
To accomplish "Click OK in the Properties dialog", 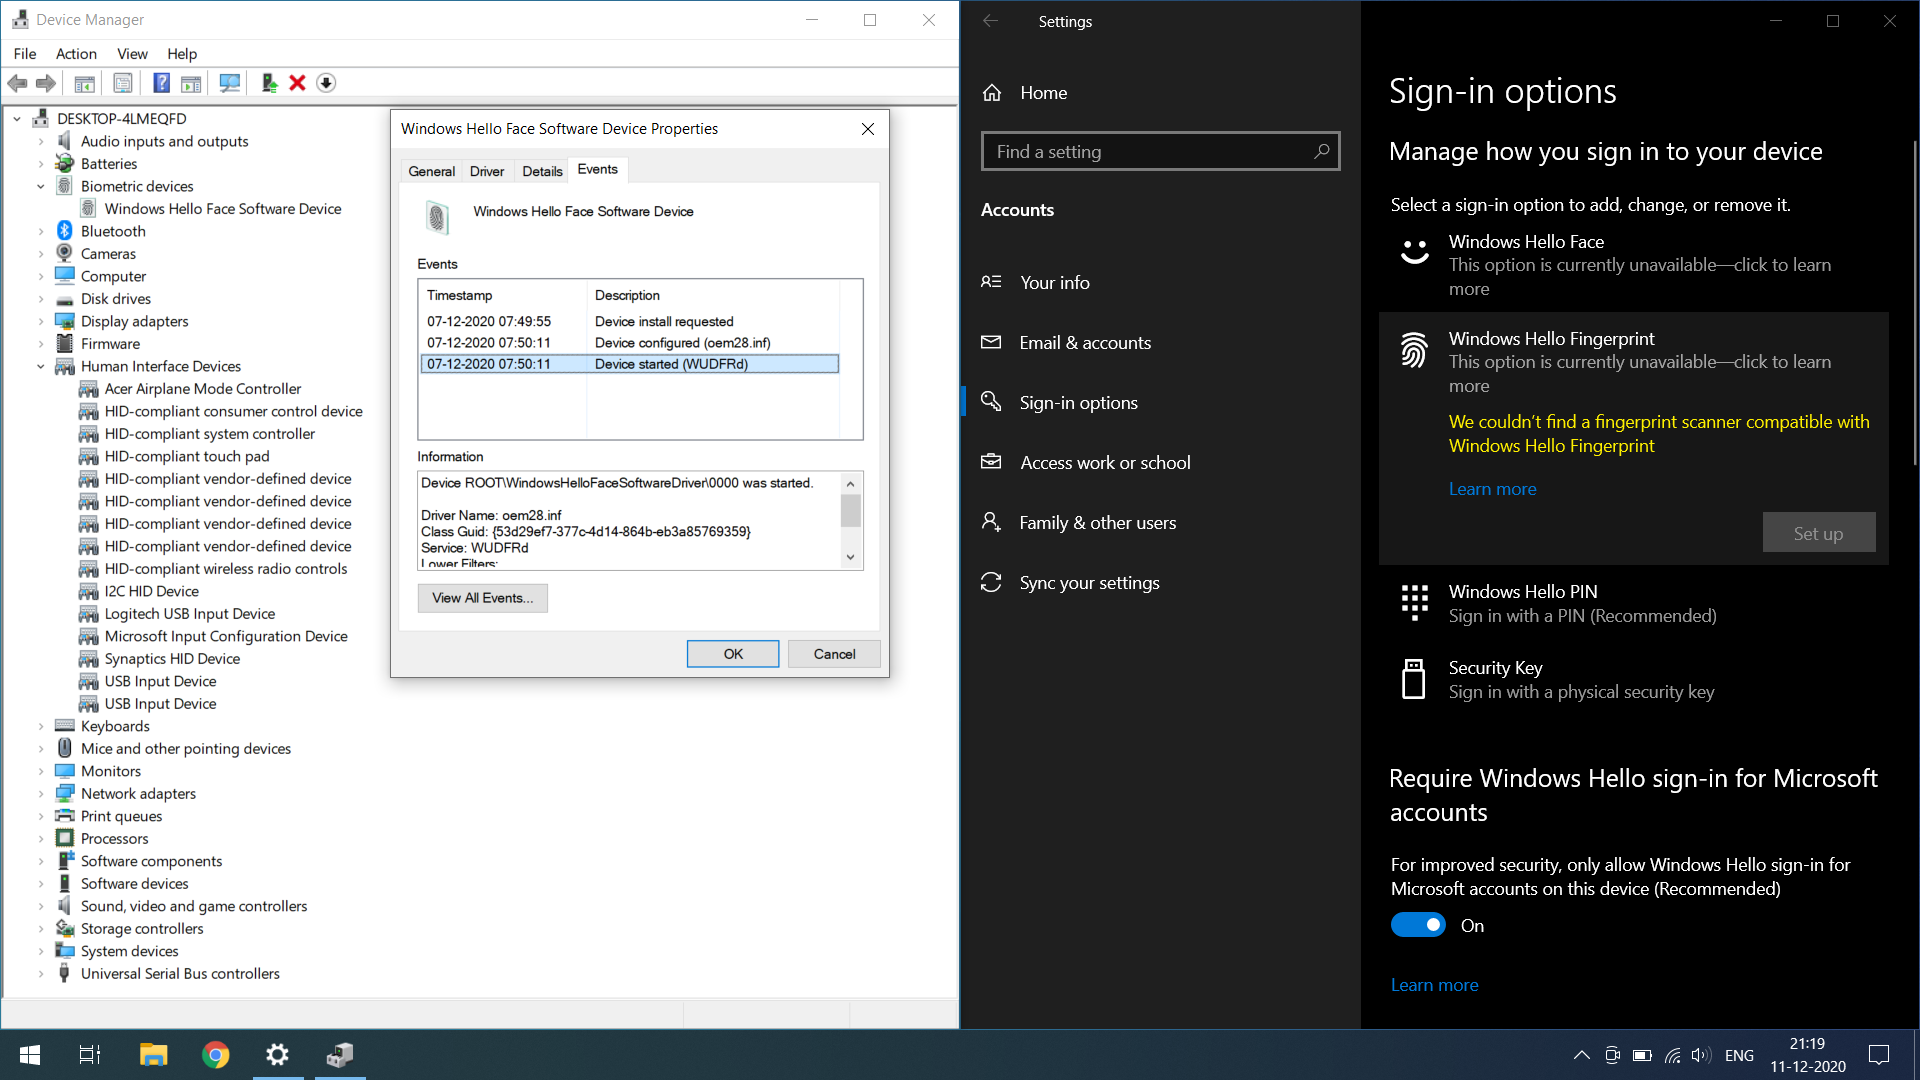I will point(733,654).
